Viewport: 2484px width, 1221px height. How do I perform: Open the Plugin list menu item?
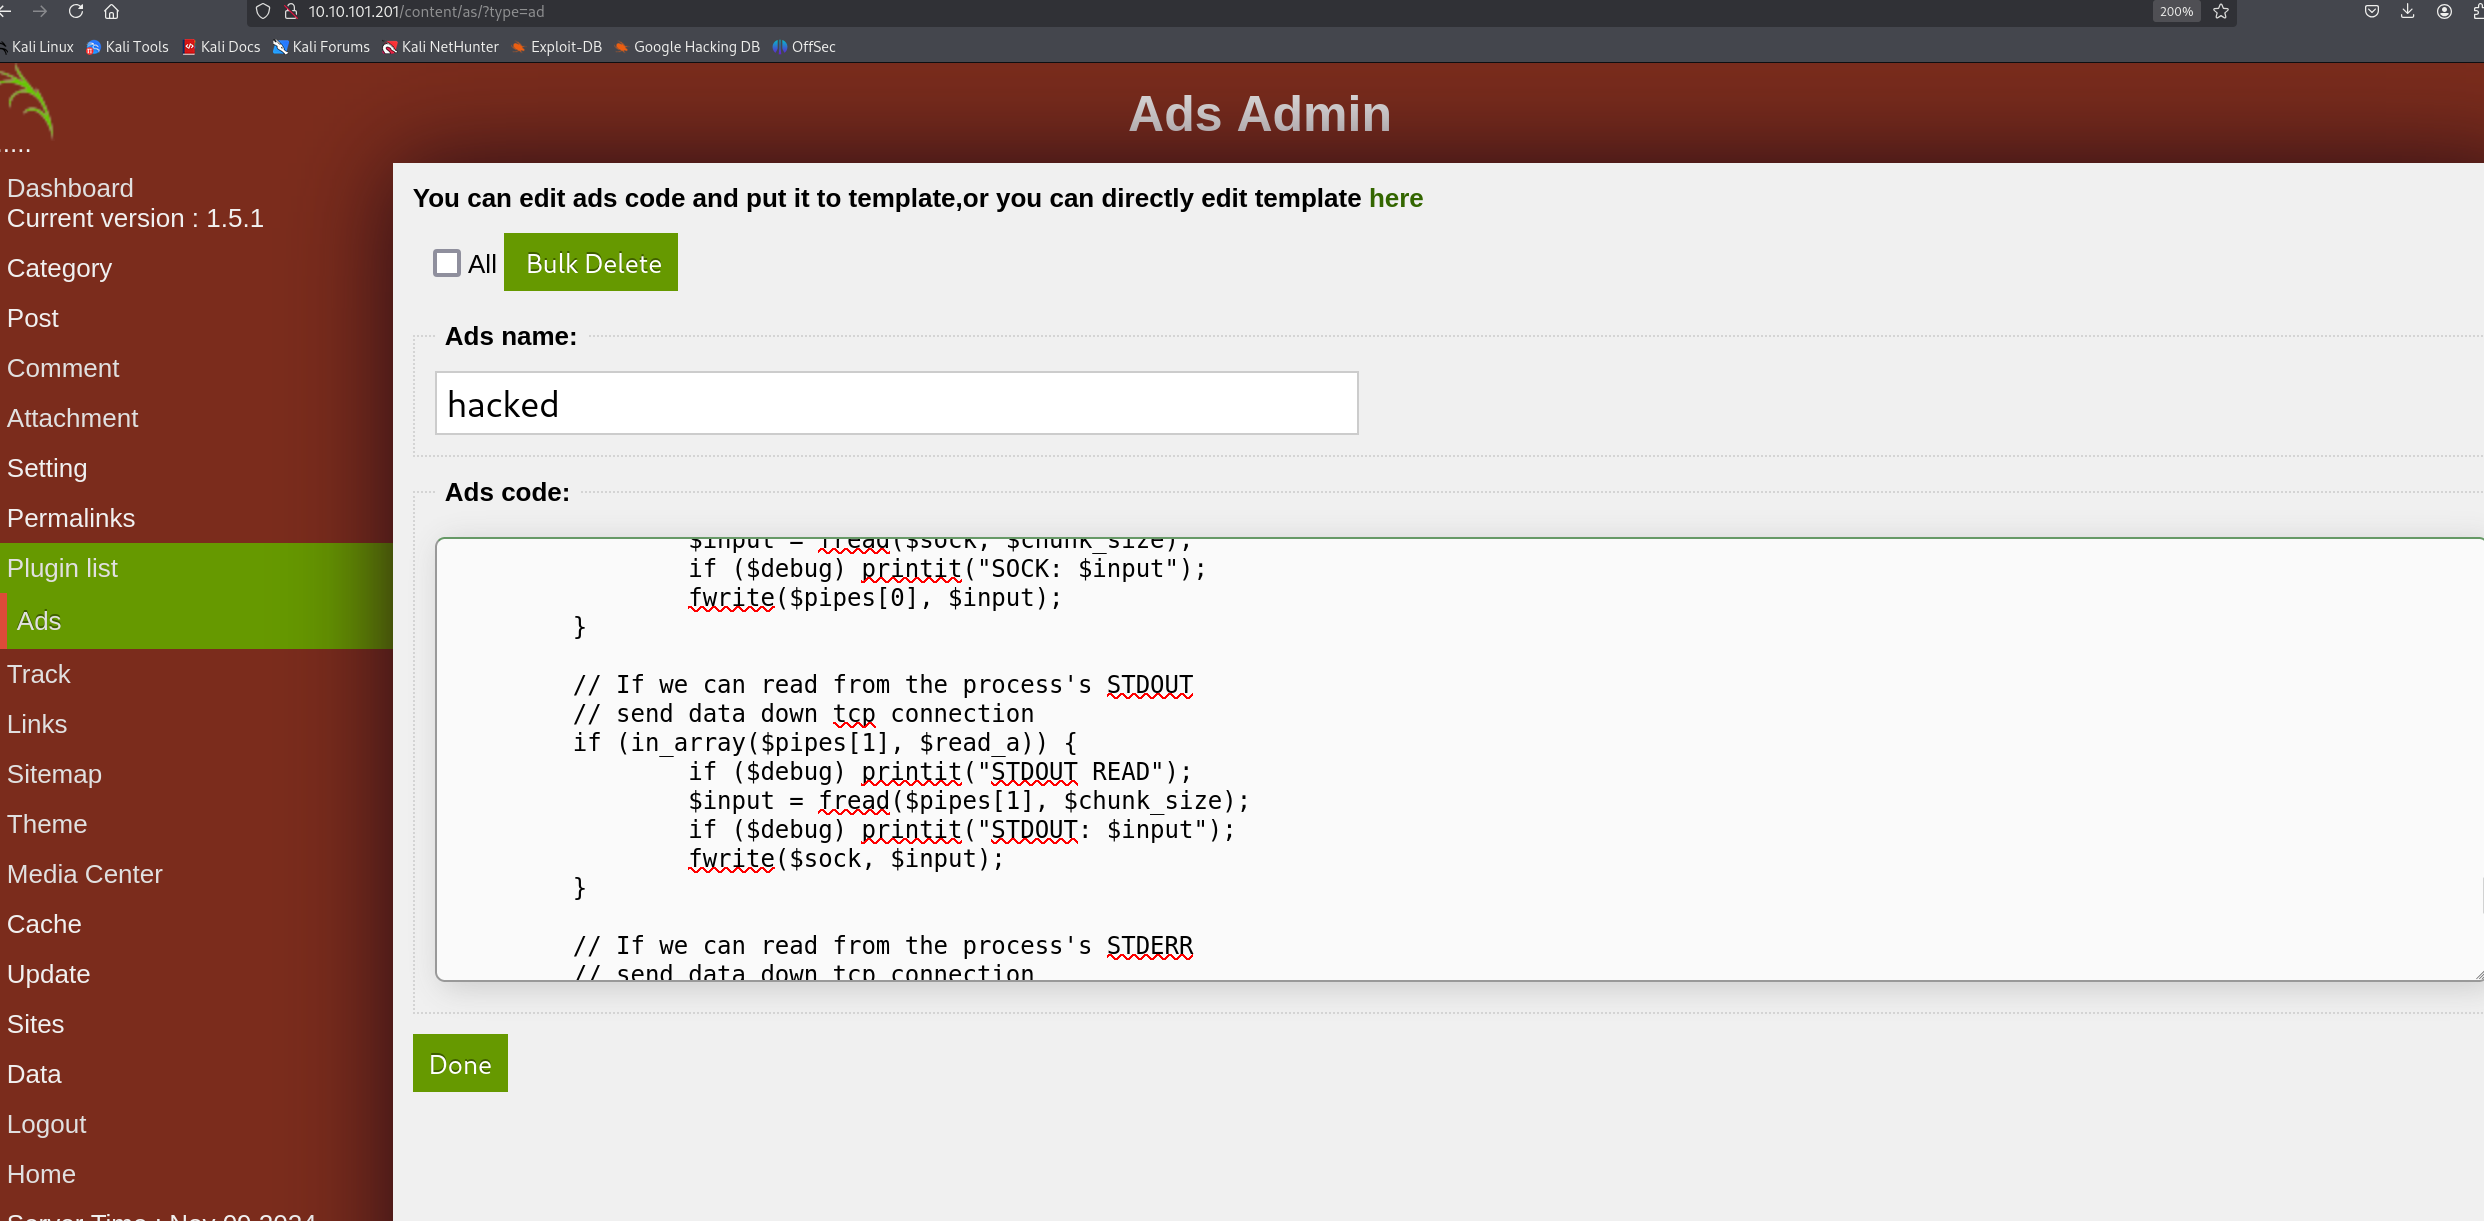coord(62,568)
